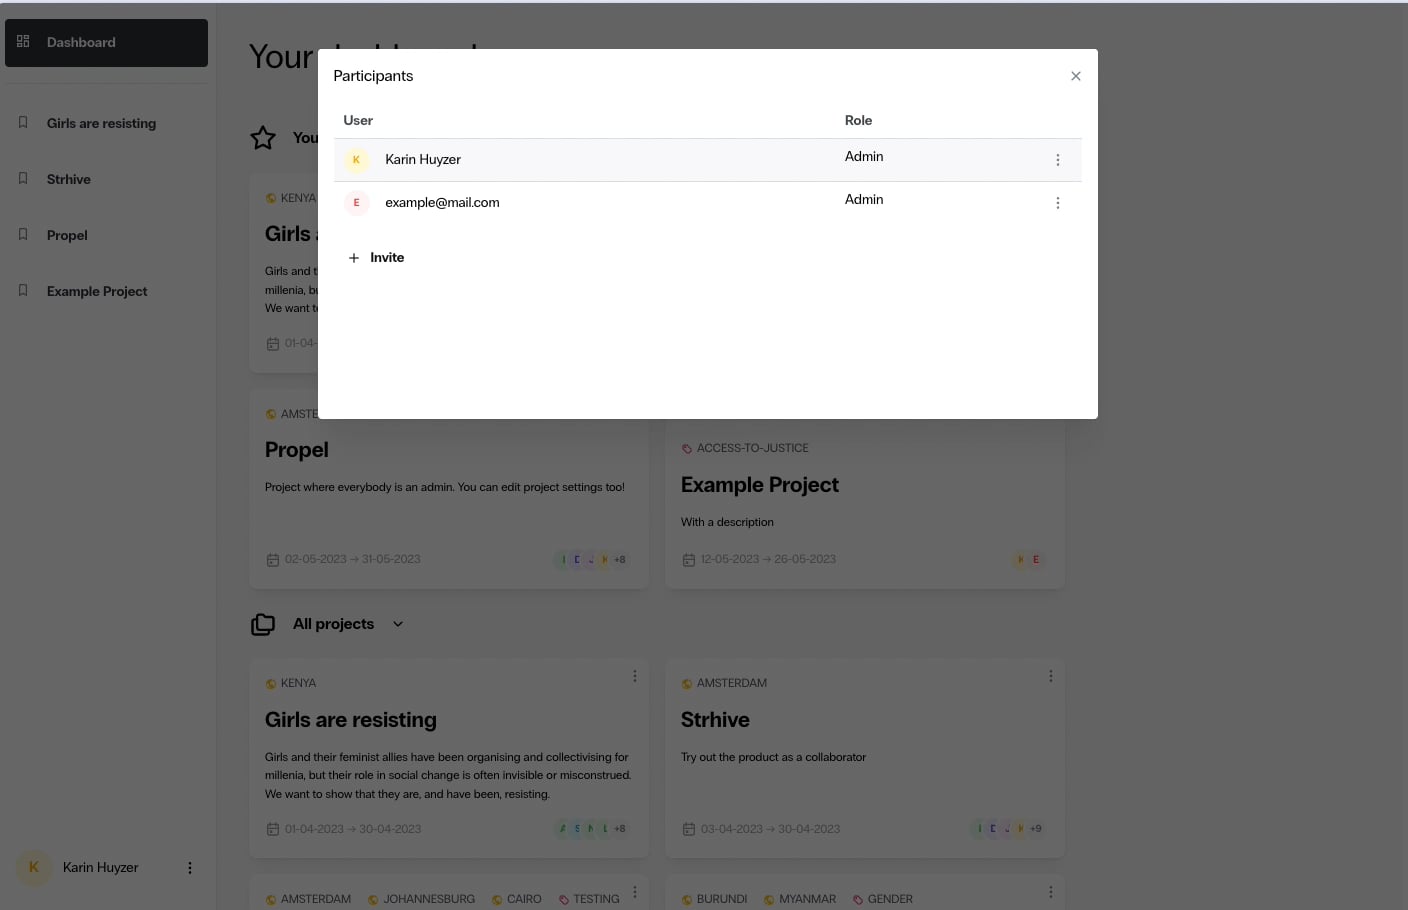Click the User column header
Viewport: 1408px width, 910px height.
(358, 121)
